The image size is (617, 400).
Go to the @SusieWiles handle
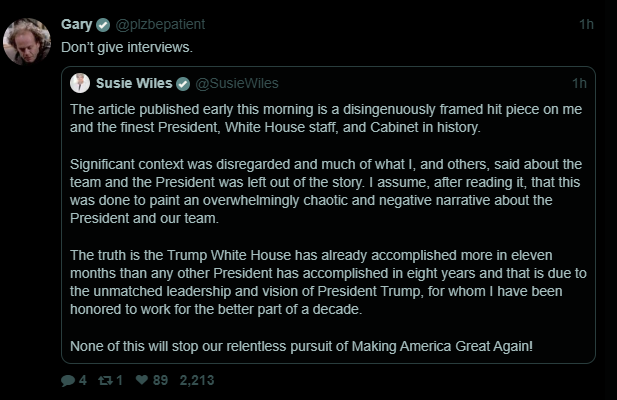(x=236, y=83)
